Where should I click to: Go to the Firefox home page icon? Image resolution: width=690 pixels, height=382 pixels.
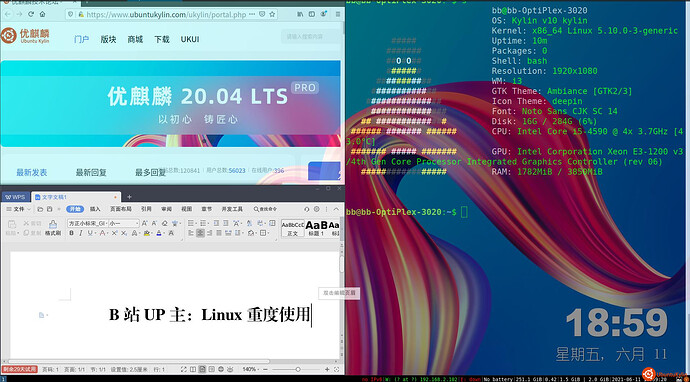pos(42,14)
